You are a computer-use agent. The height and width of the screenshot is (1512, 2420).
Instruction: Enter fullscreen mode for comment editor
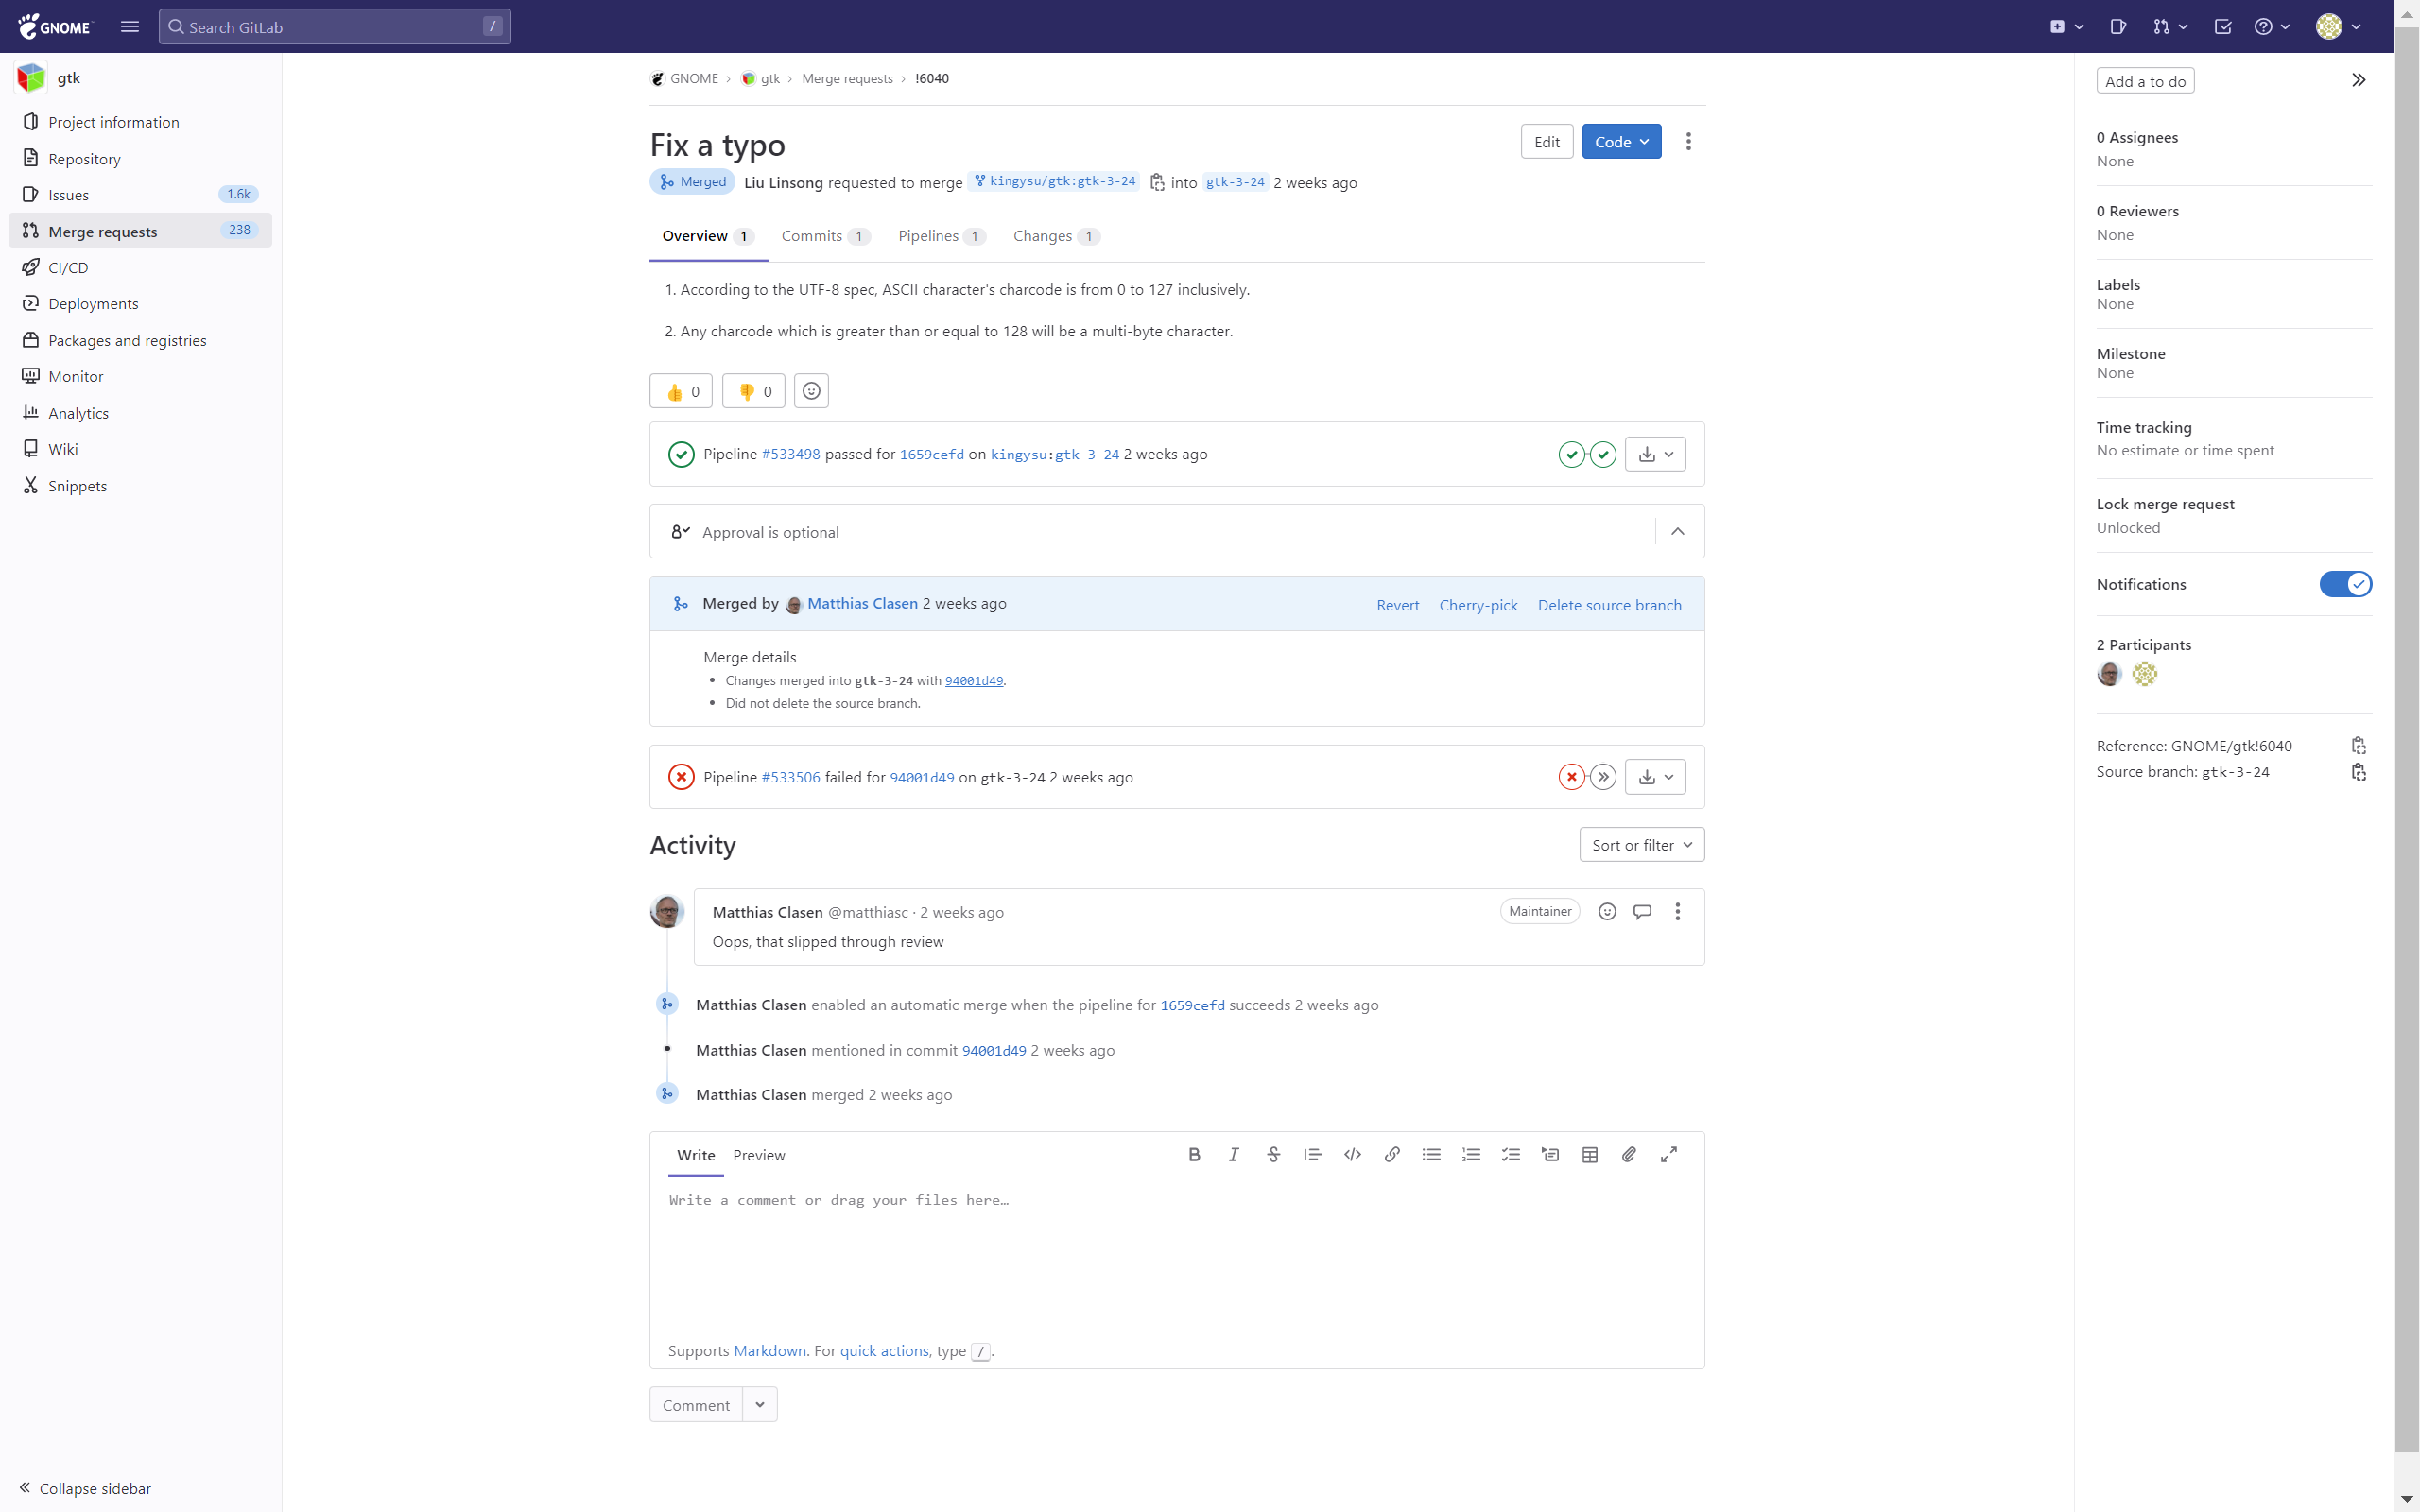(x=1669, y=1155)
